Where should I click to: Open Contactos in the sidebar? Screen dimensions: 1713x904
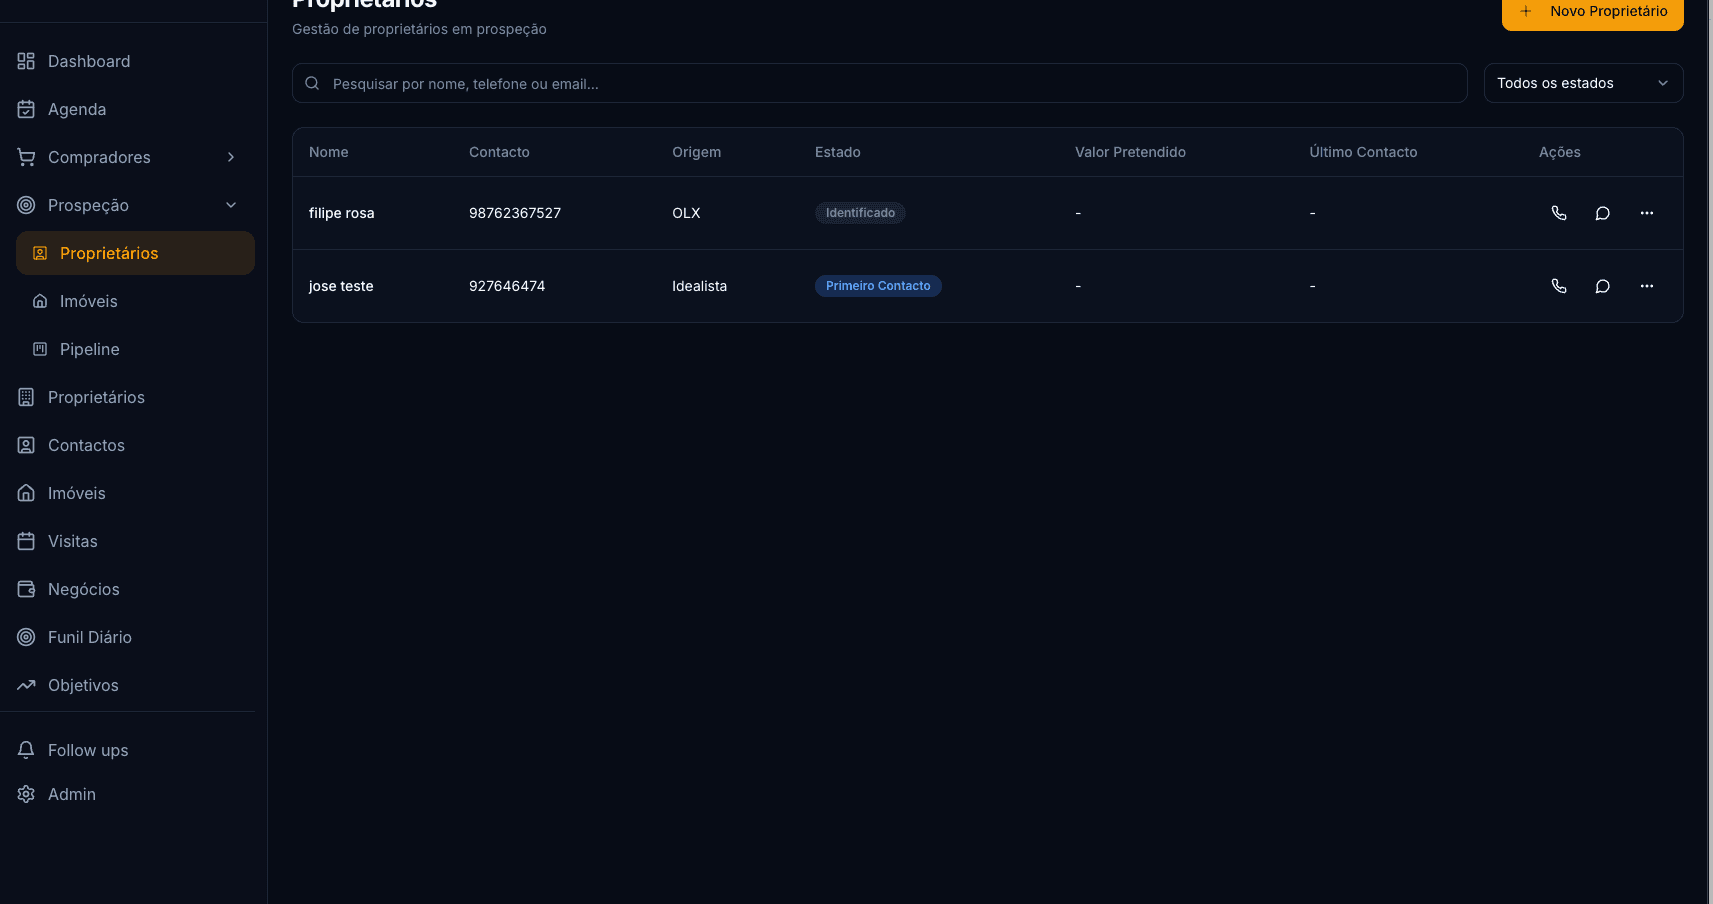click(135, 445)
